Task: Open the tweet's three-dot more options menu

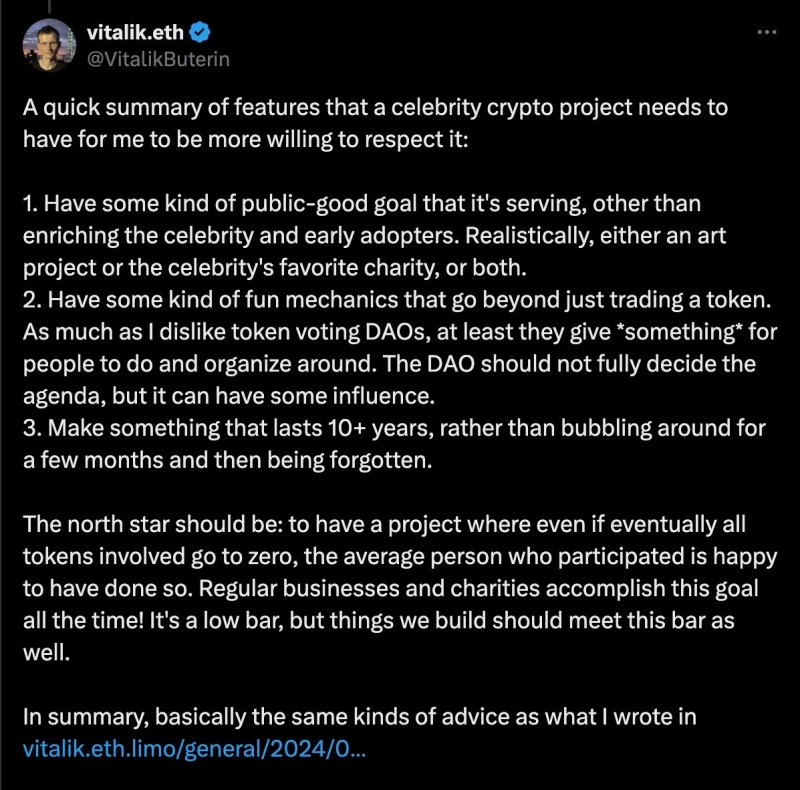Action: (766, 32)
